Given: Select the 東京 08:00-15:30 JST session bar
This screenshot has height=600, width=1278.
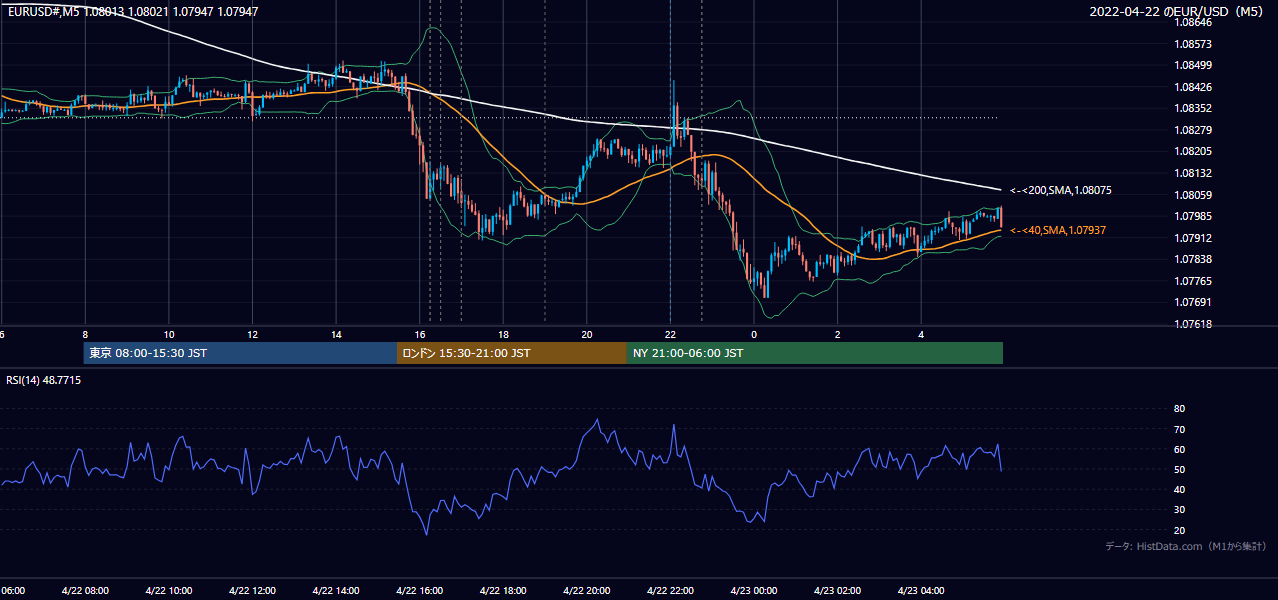Looking at the screenshot, I should (x=240, y=353).
